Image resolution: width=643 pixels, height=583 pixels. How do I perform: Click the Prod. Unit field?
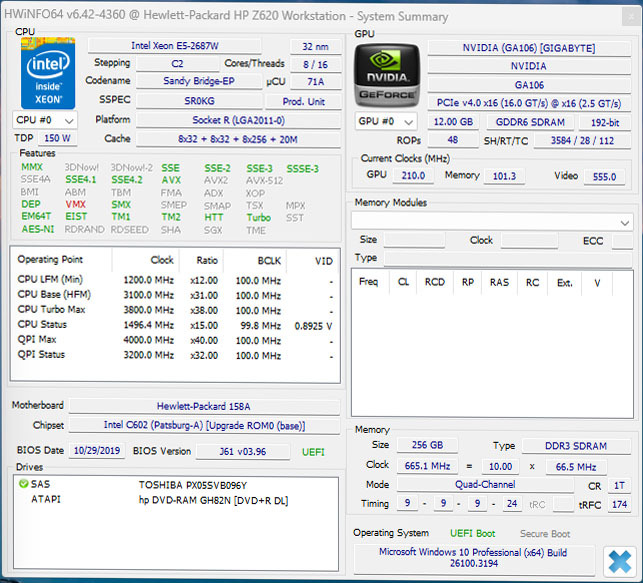pyautogui.click(x=303, y=101)
